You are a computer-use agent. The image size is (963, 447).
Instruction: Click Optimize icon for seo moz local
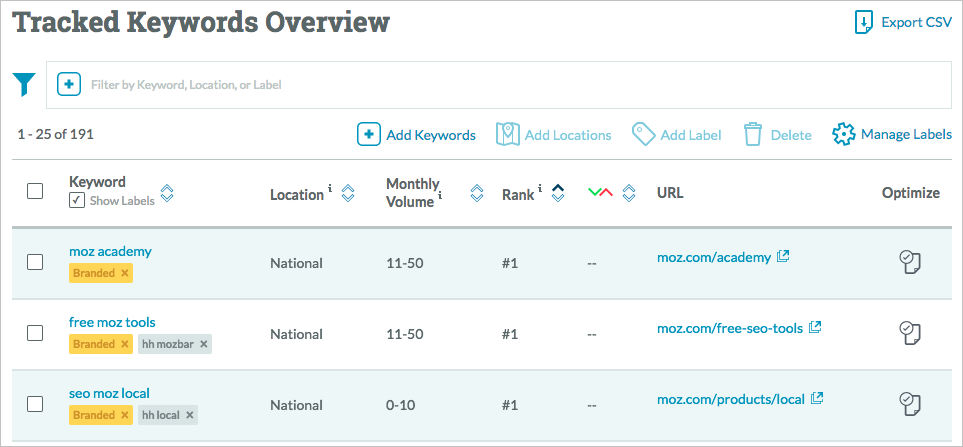[910, 403]
